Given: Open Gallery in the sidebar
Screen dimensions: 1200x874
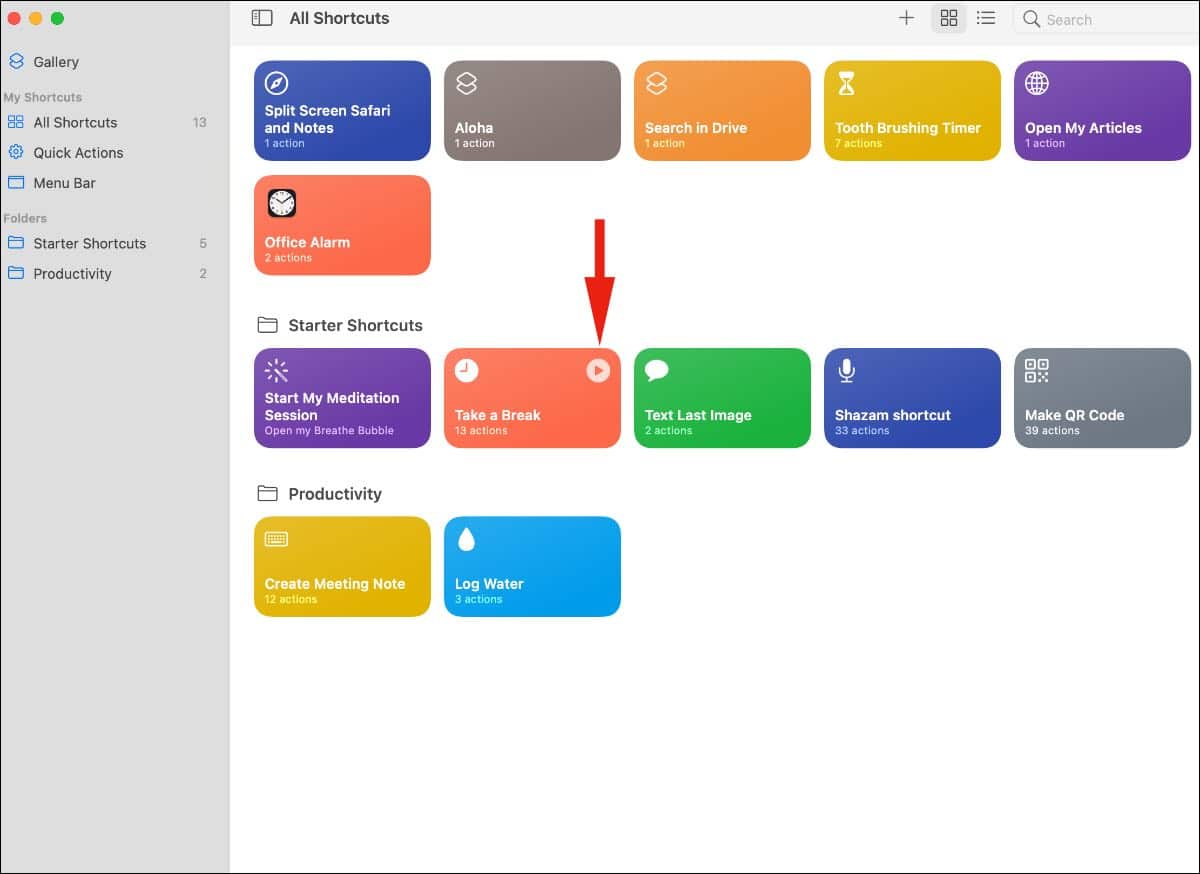Looking at the screenshot, I should pyautogui.click(x=55, y=62).
